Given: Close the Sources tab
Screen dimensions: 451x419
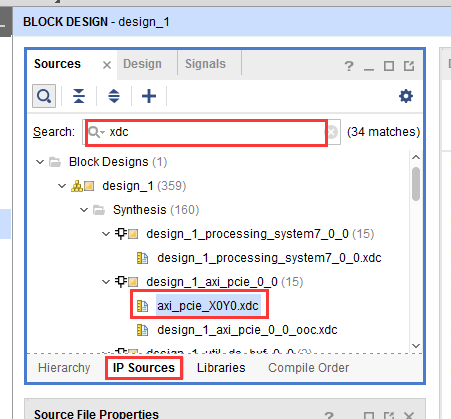Looking at the screenshot, I should coord(107,65).
